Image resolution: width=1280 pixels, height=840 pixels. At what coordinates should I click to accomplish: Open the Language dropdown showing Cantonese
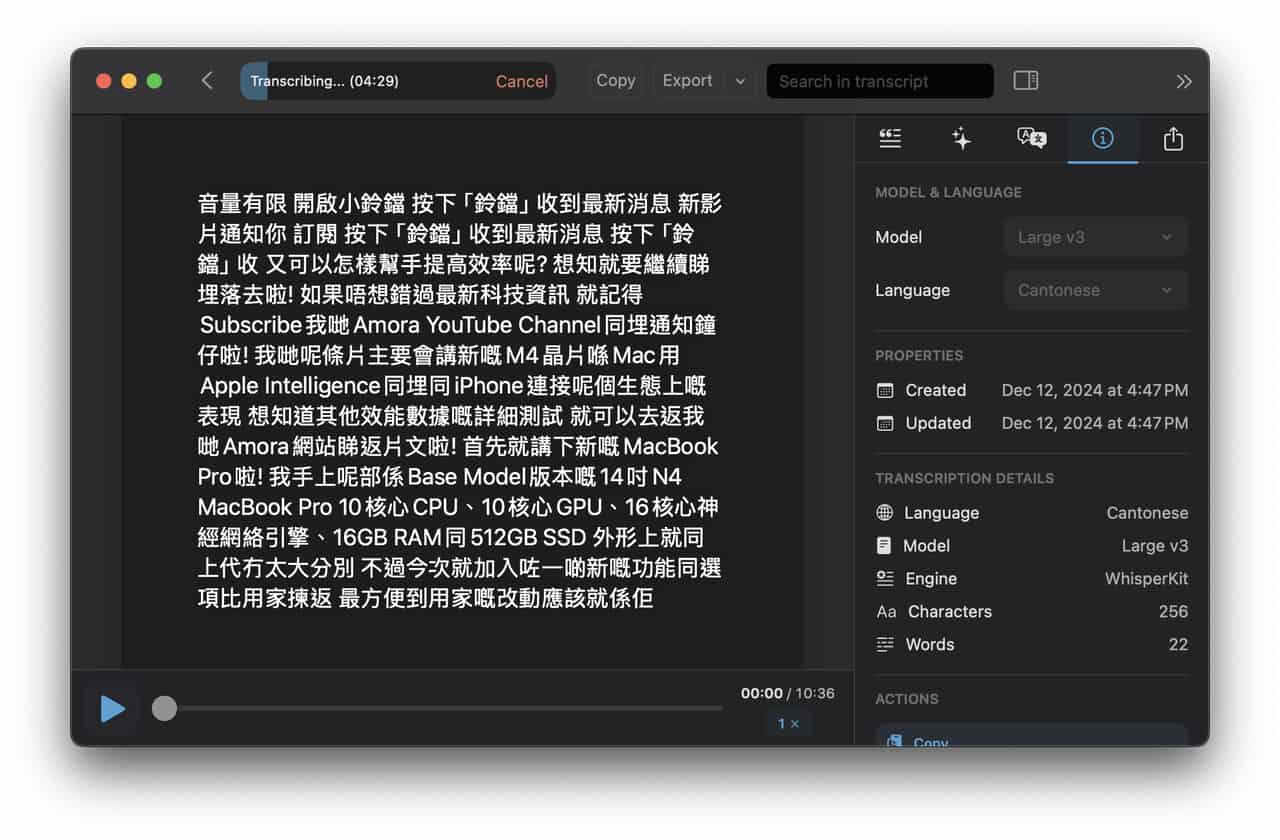1095,290
